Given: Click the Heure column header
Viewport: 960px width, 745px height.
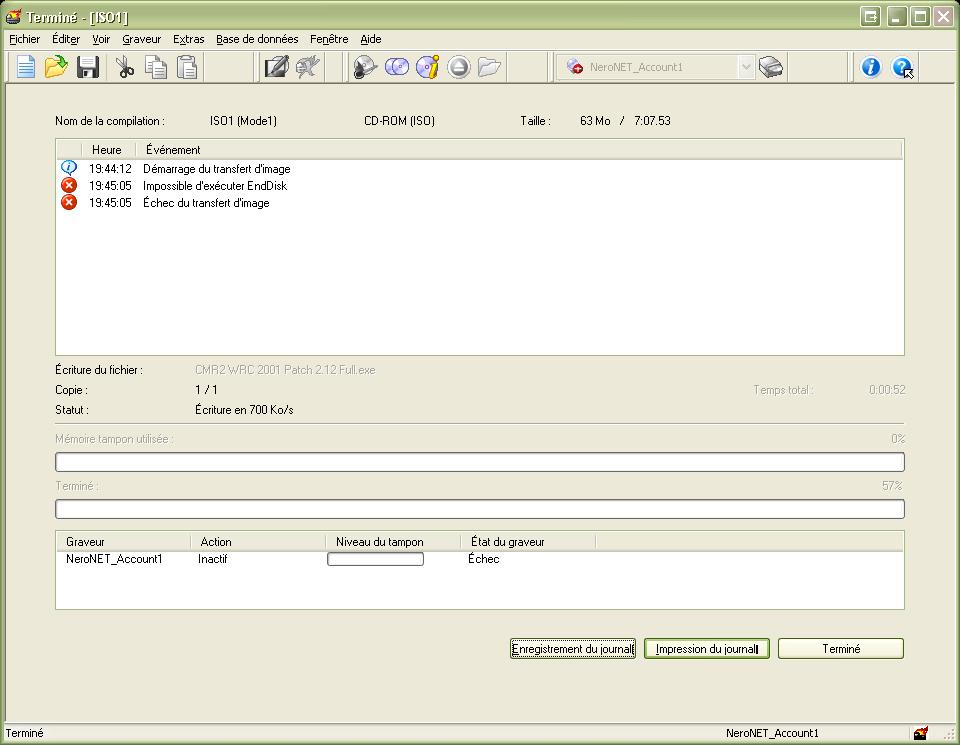Looking at the screenshot, I should 108,150.
